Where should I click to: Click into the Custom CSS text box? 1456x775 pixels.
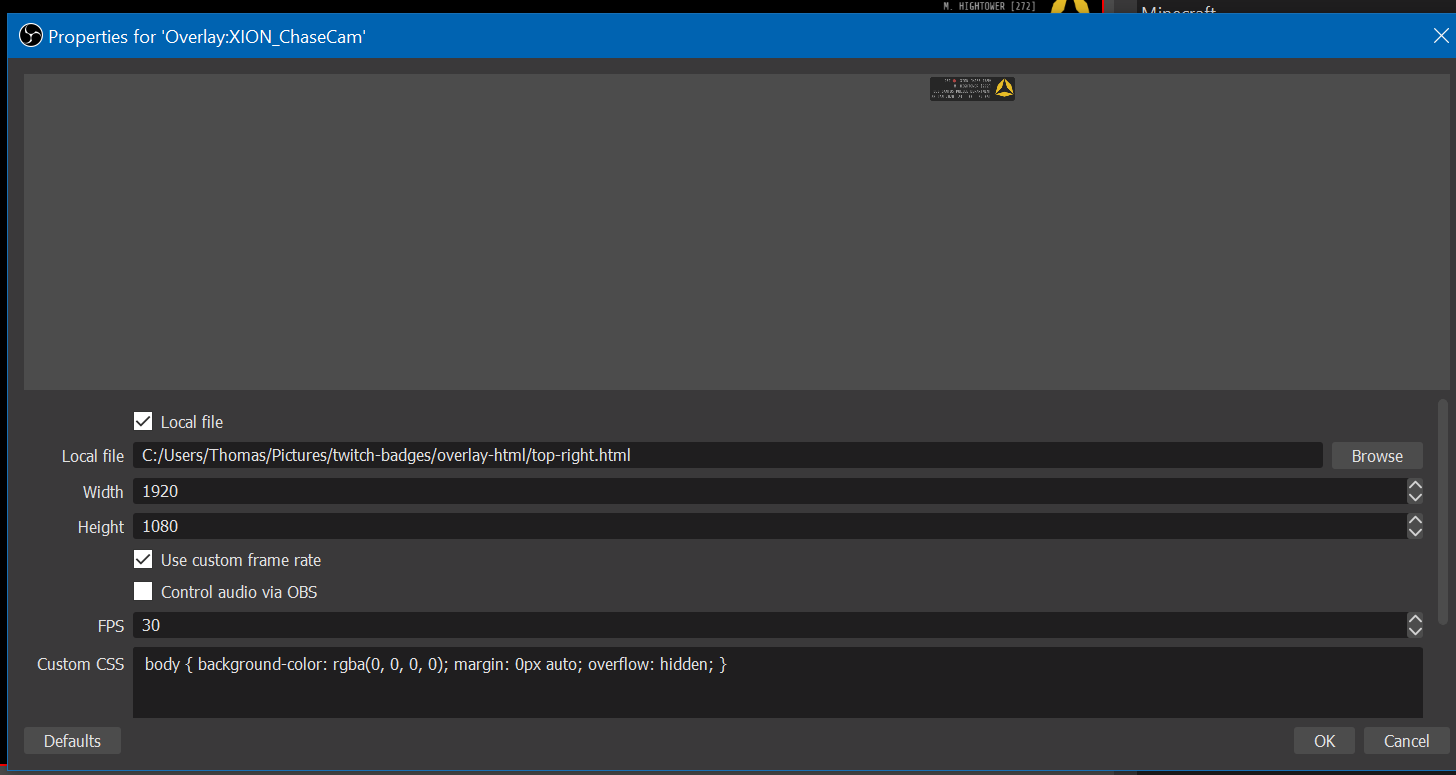click(778, 682)
